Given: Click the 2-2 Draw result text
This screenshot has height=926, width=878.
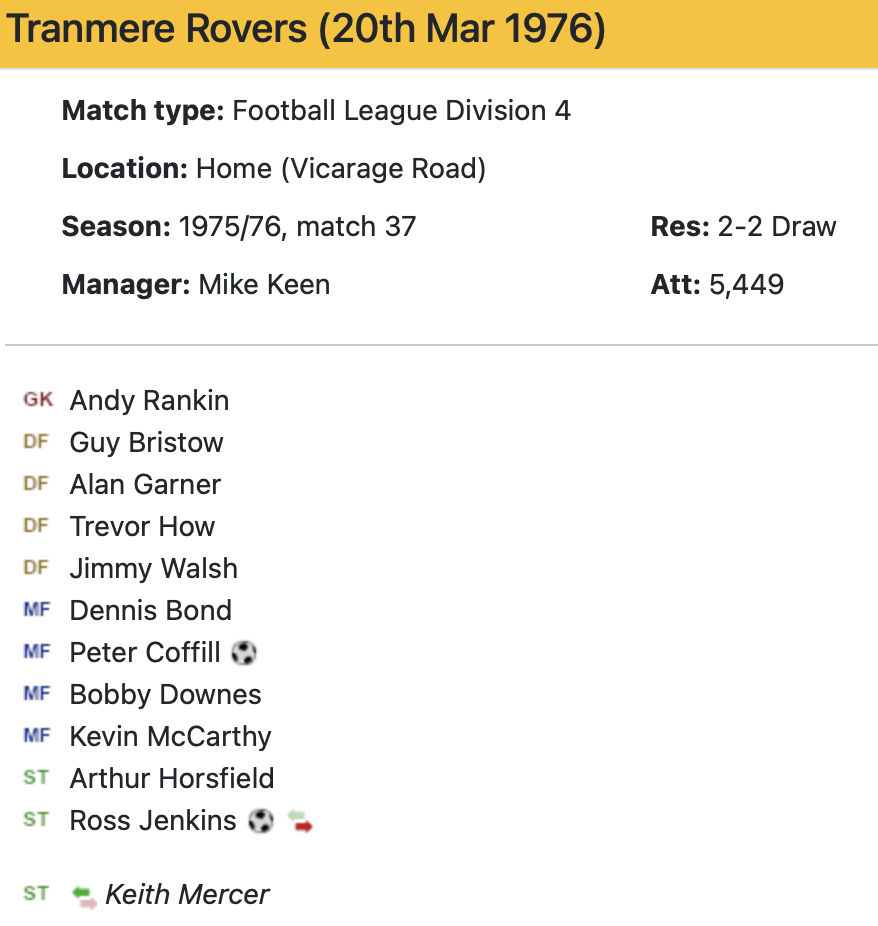Looking at the screenshot, I should pos(776,227).
